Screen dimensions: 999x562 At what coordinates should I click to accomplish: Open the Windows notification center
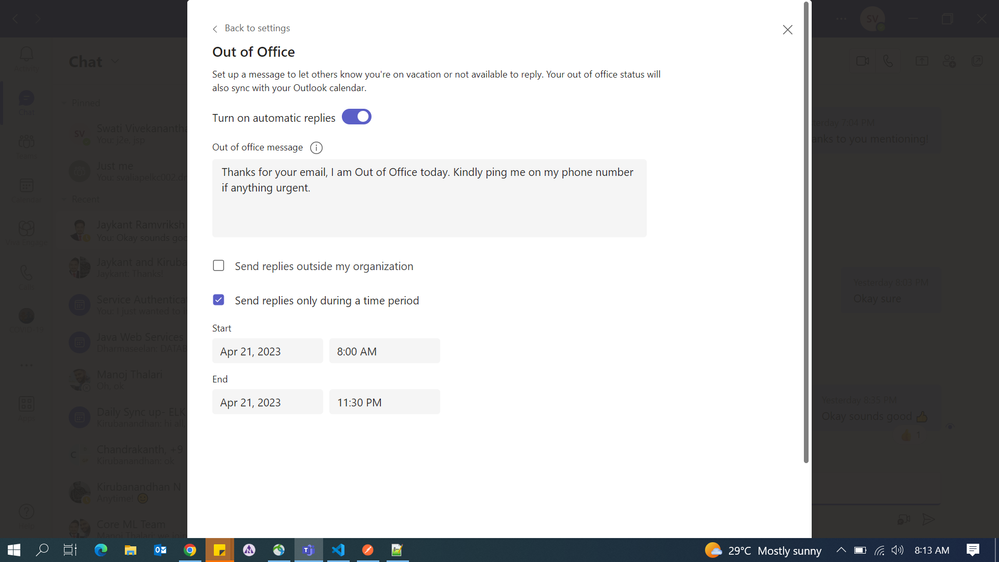tap(973, 550)
